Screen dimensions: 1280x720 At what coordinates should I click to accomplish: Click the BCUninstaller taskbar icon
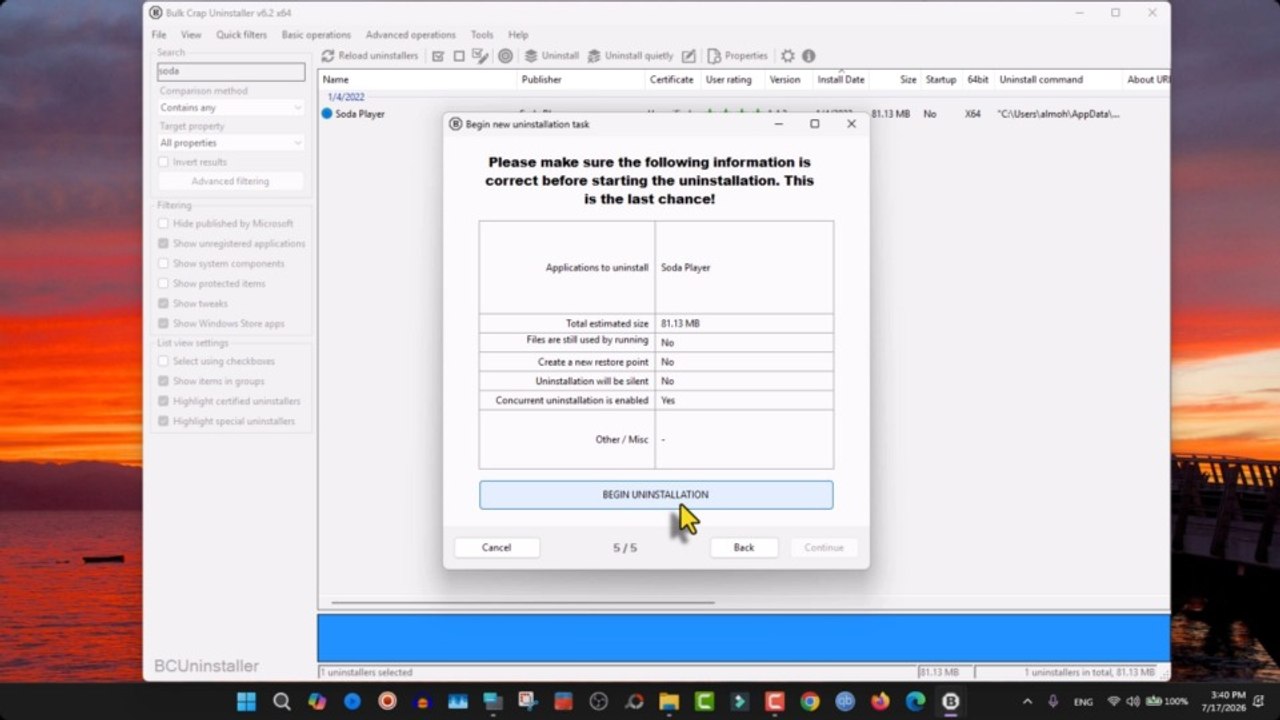pyautogui.click(x=950, y=702)
